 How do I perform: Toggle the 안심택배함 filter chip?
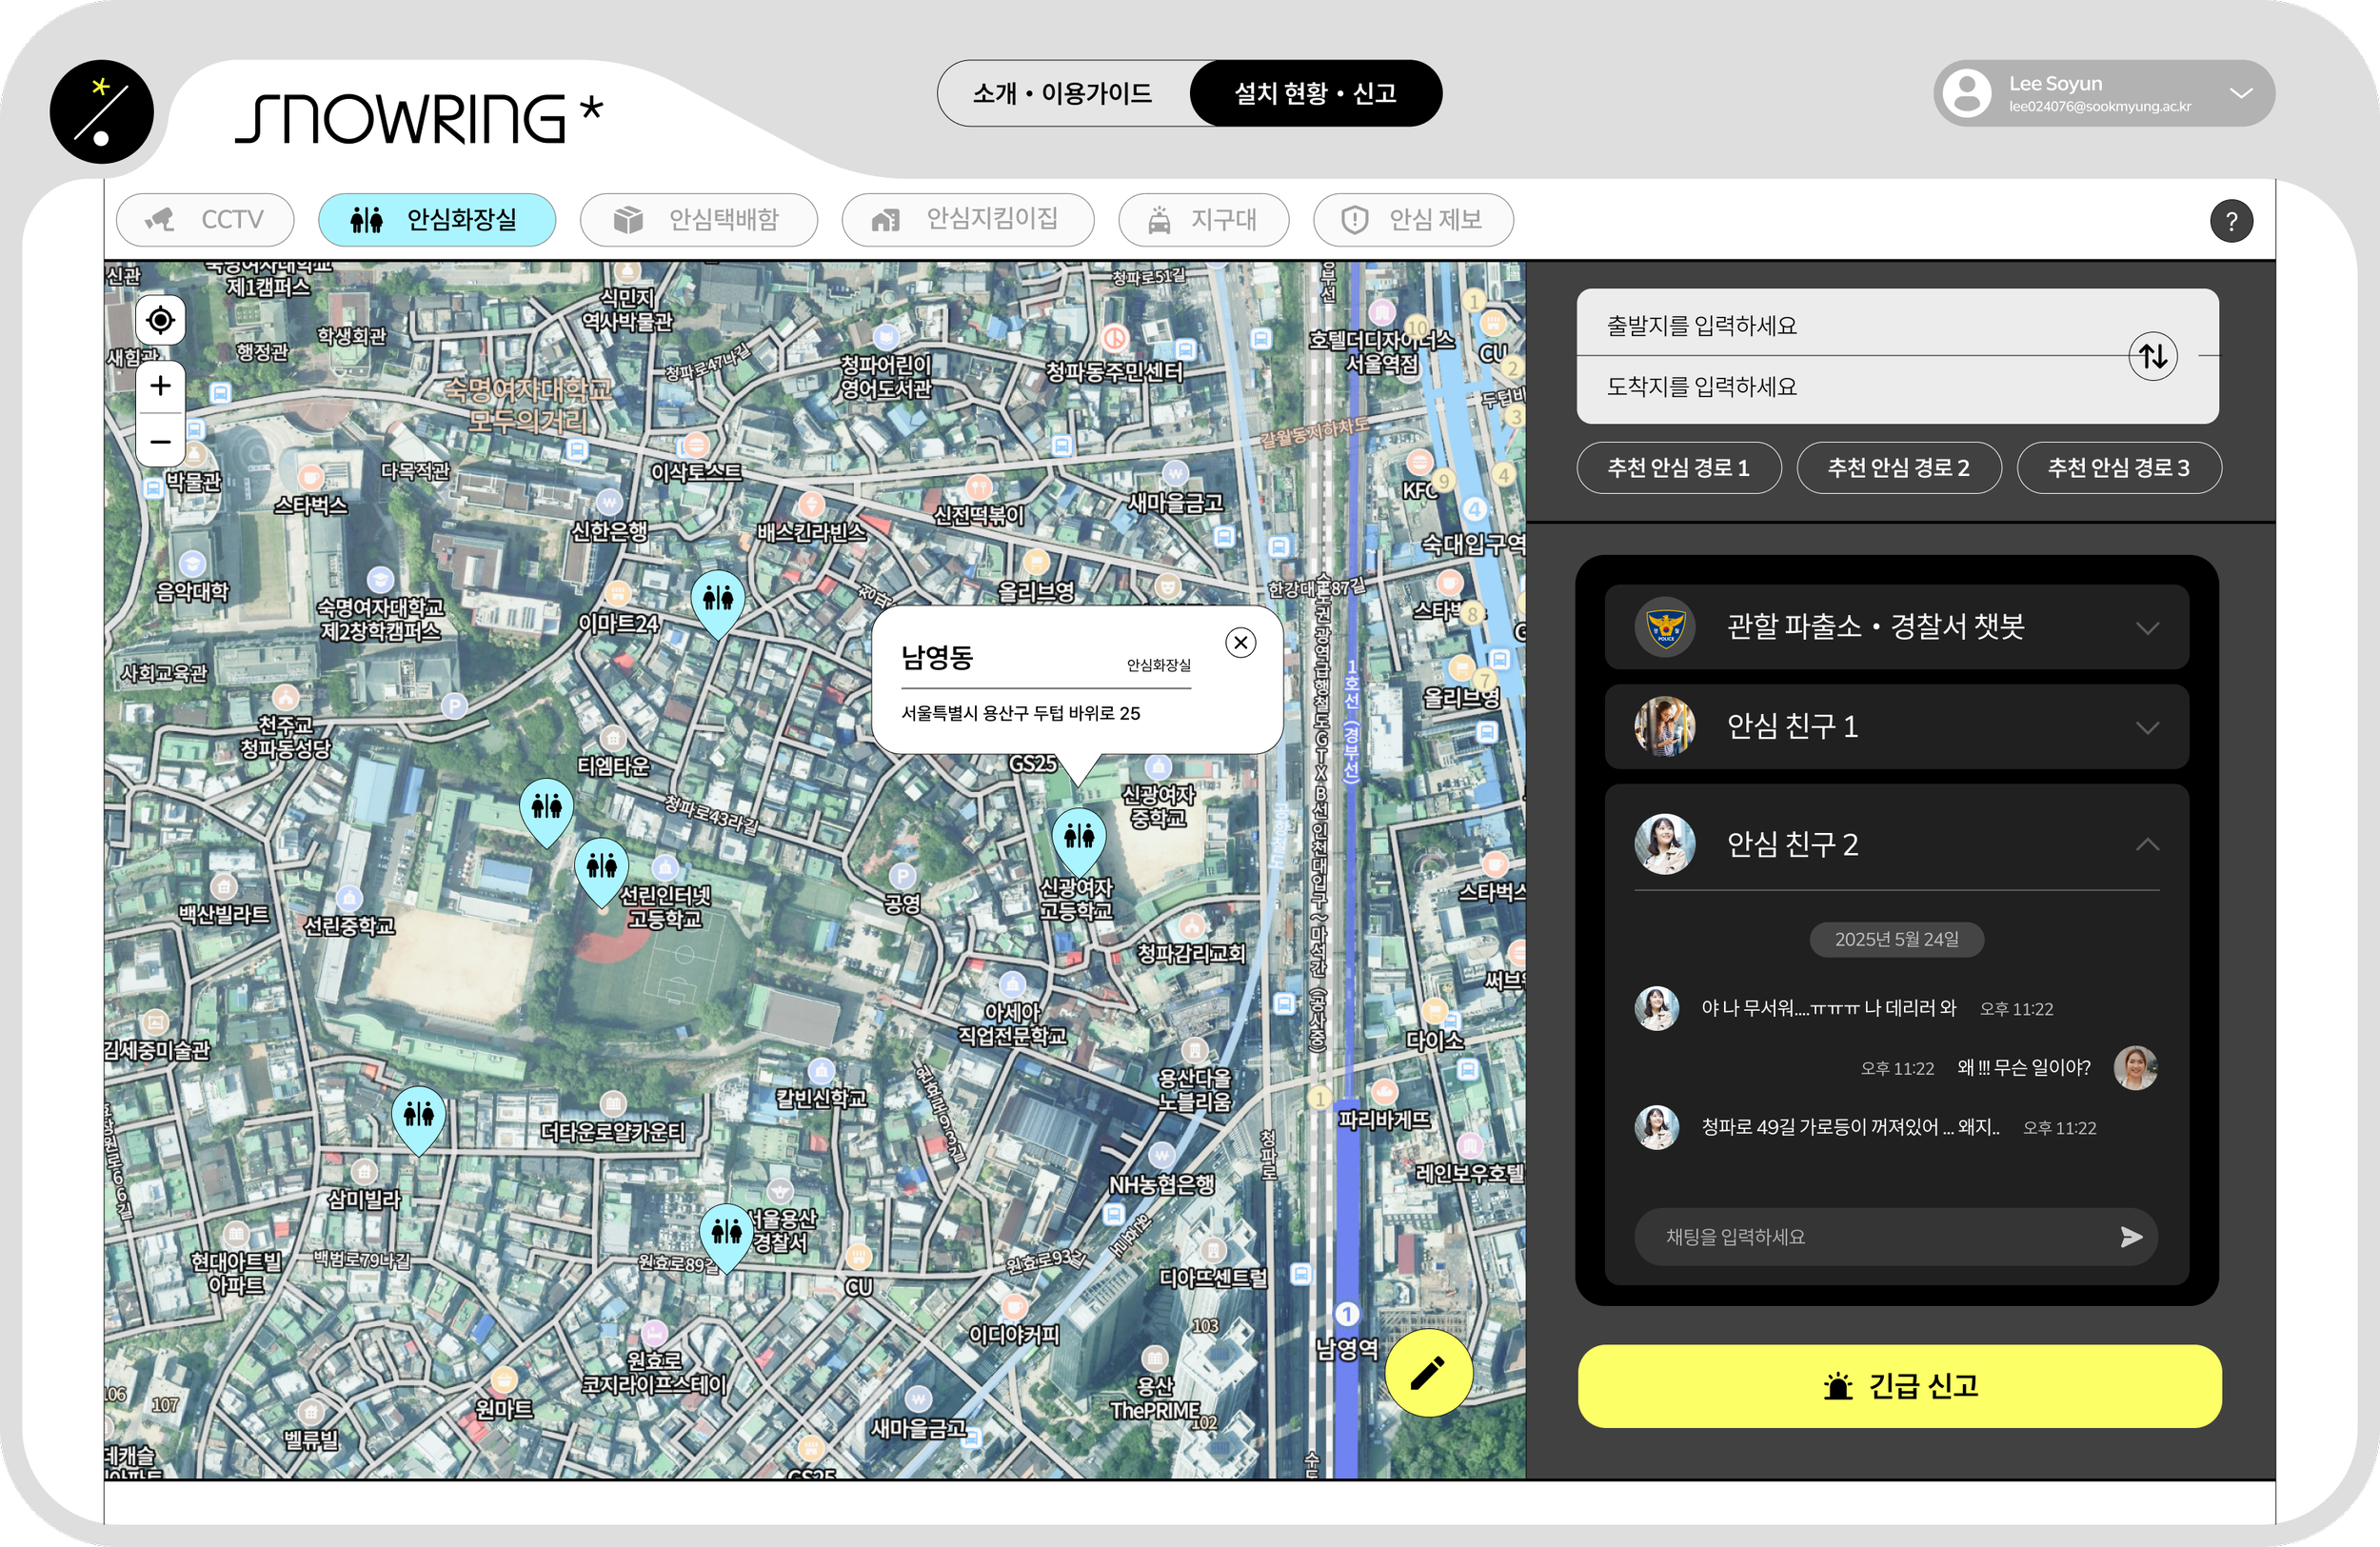pyautogui.click(x=698, y=220)
